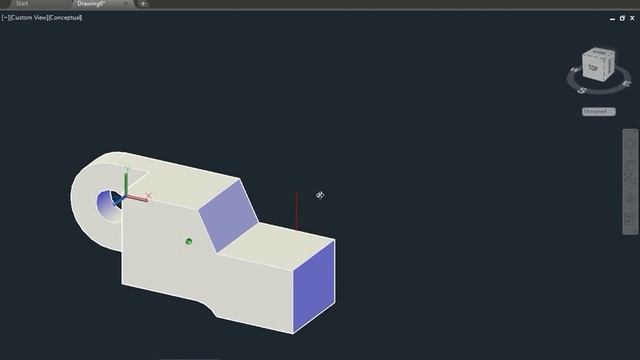Open the viewport controls [-] menu
The width and height of the screenshot is (640, 360).
pyautogui.click(x=5, y=18)
